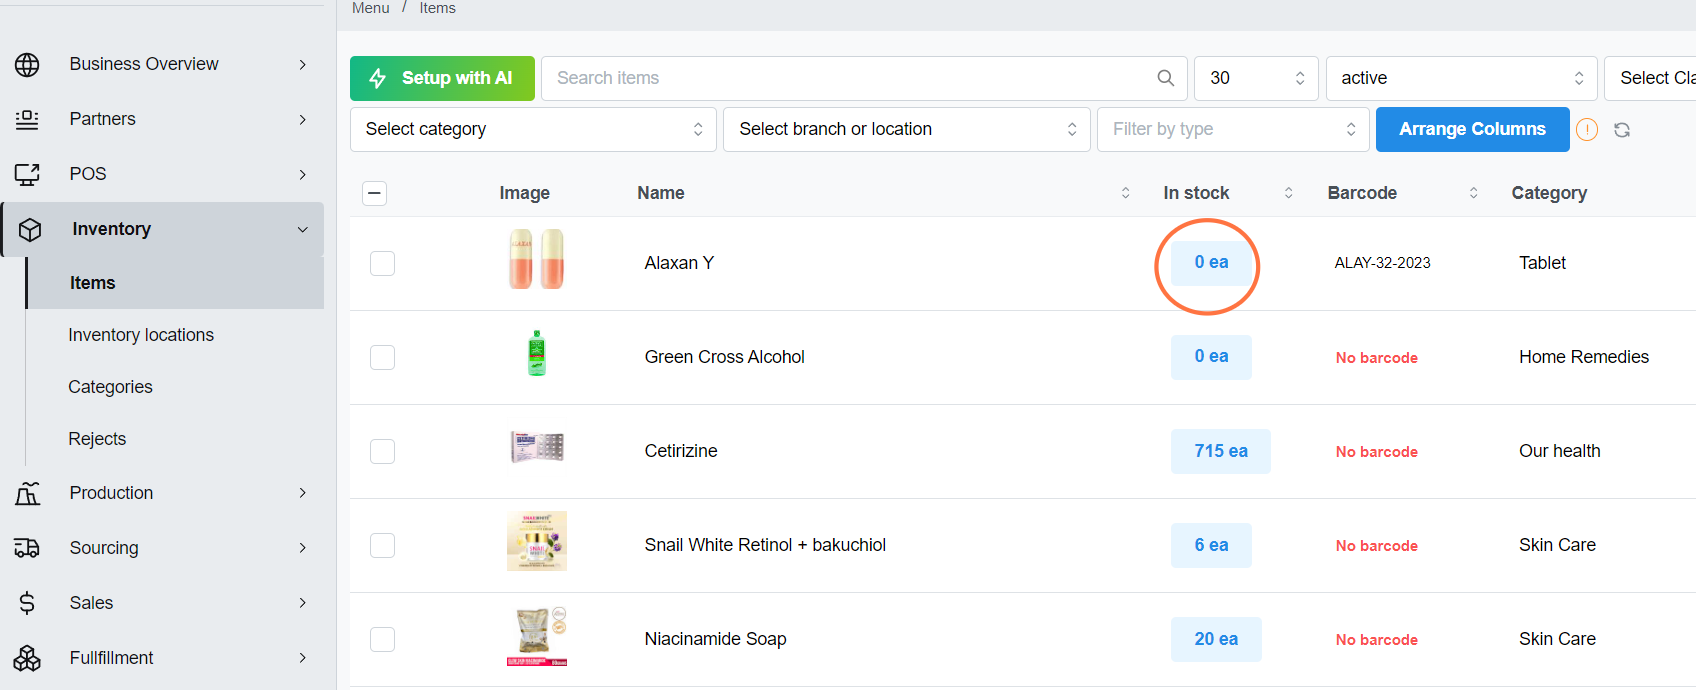Click the ALAY-32-2023 barcode
Screen dimensions: 1696x690
click(x=1382, y=263)
